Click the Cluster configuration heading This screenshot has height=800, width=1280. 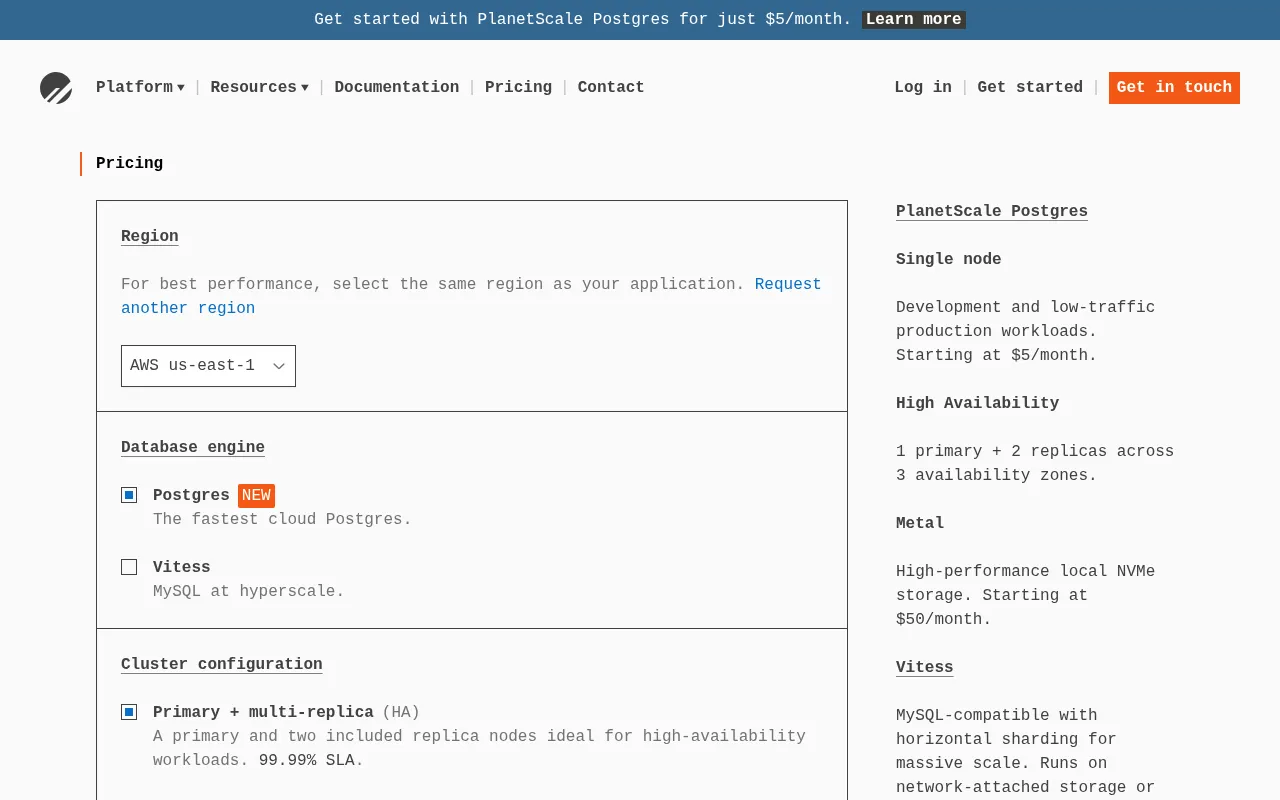(x=222, y=665)
